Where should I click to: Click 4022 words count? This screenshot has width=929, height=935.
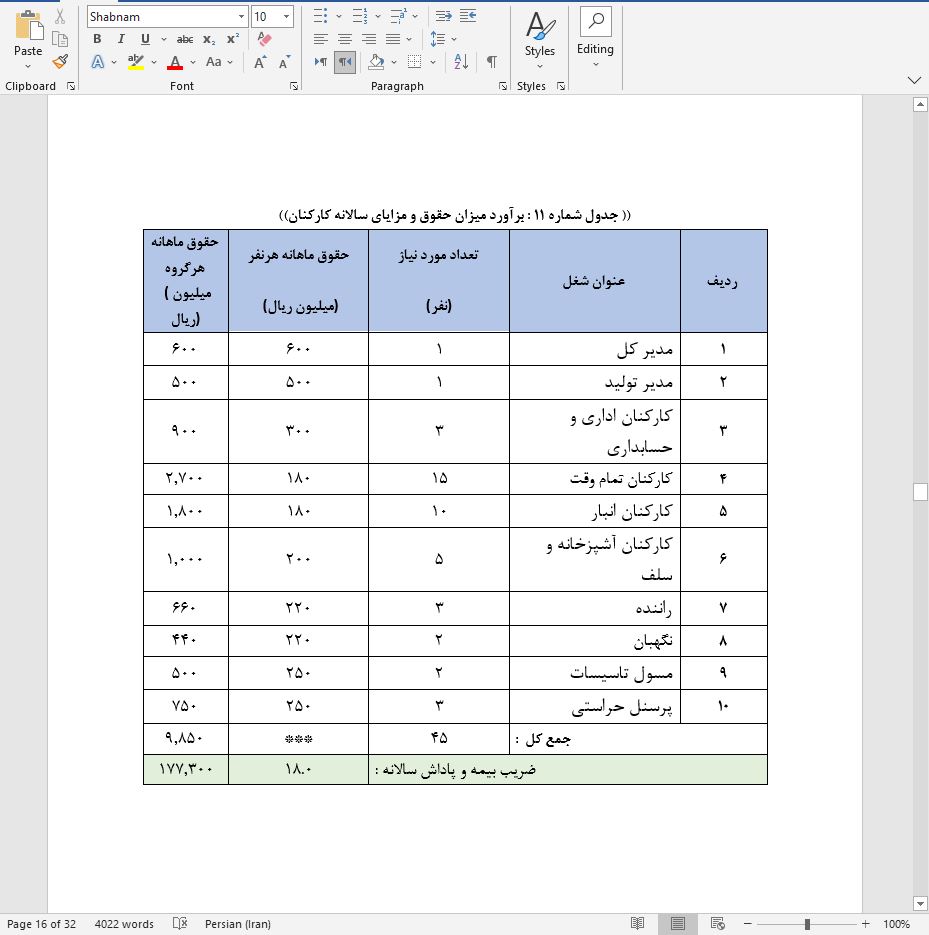coord(124,924)
